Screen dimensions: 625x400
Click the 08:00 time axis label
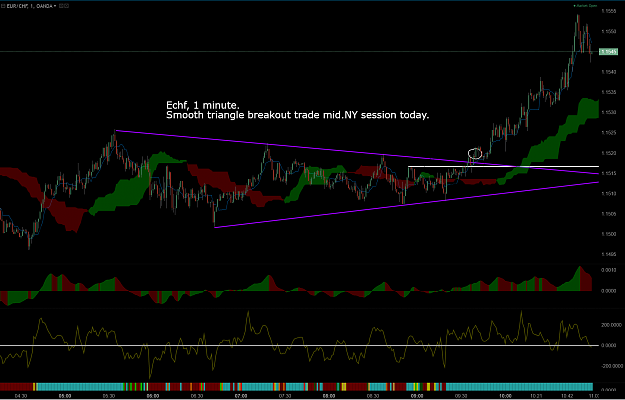click(329, 396)
